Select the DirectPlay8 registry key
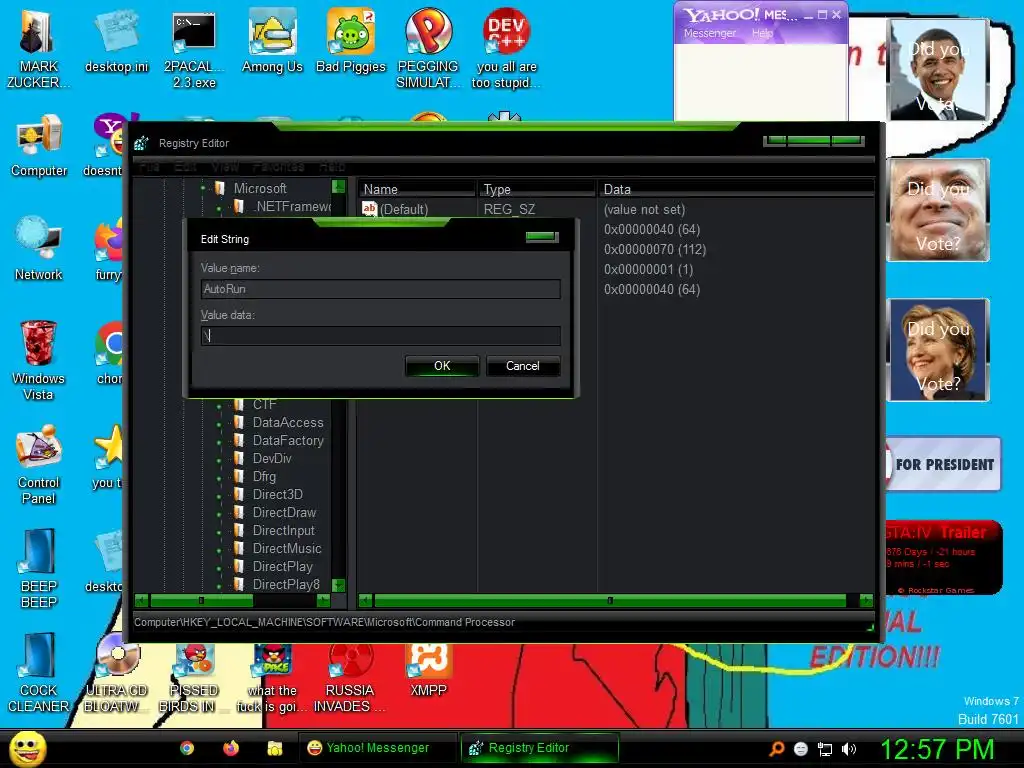 click(286, 584)
